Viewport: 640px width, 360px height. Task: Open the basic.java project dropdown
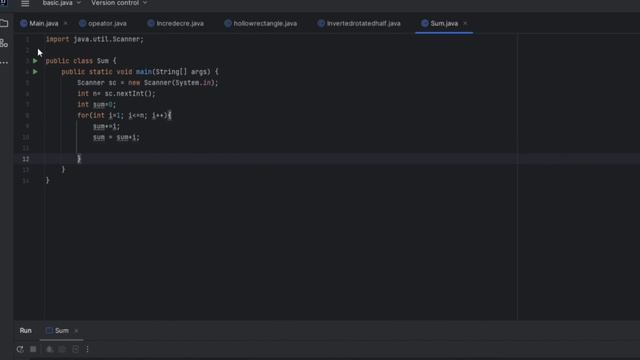point(61,3)
